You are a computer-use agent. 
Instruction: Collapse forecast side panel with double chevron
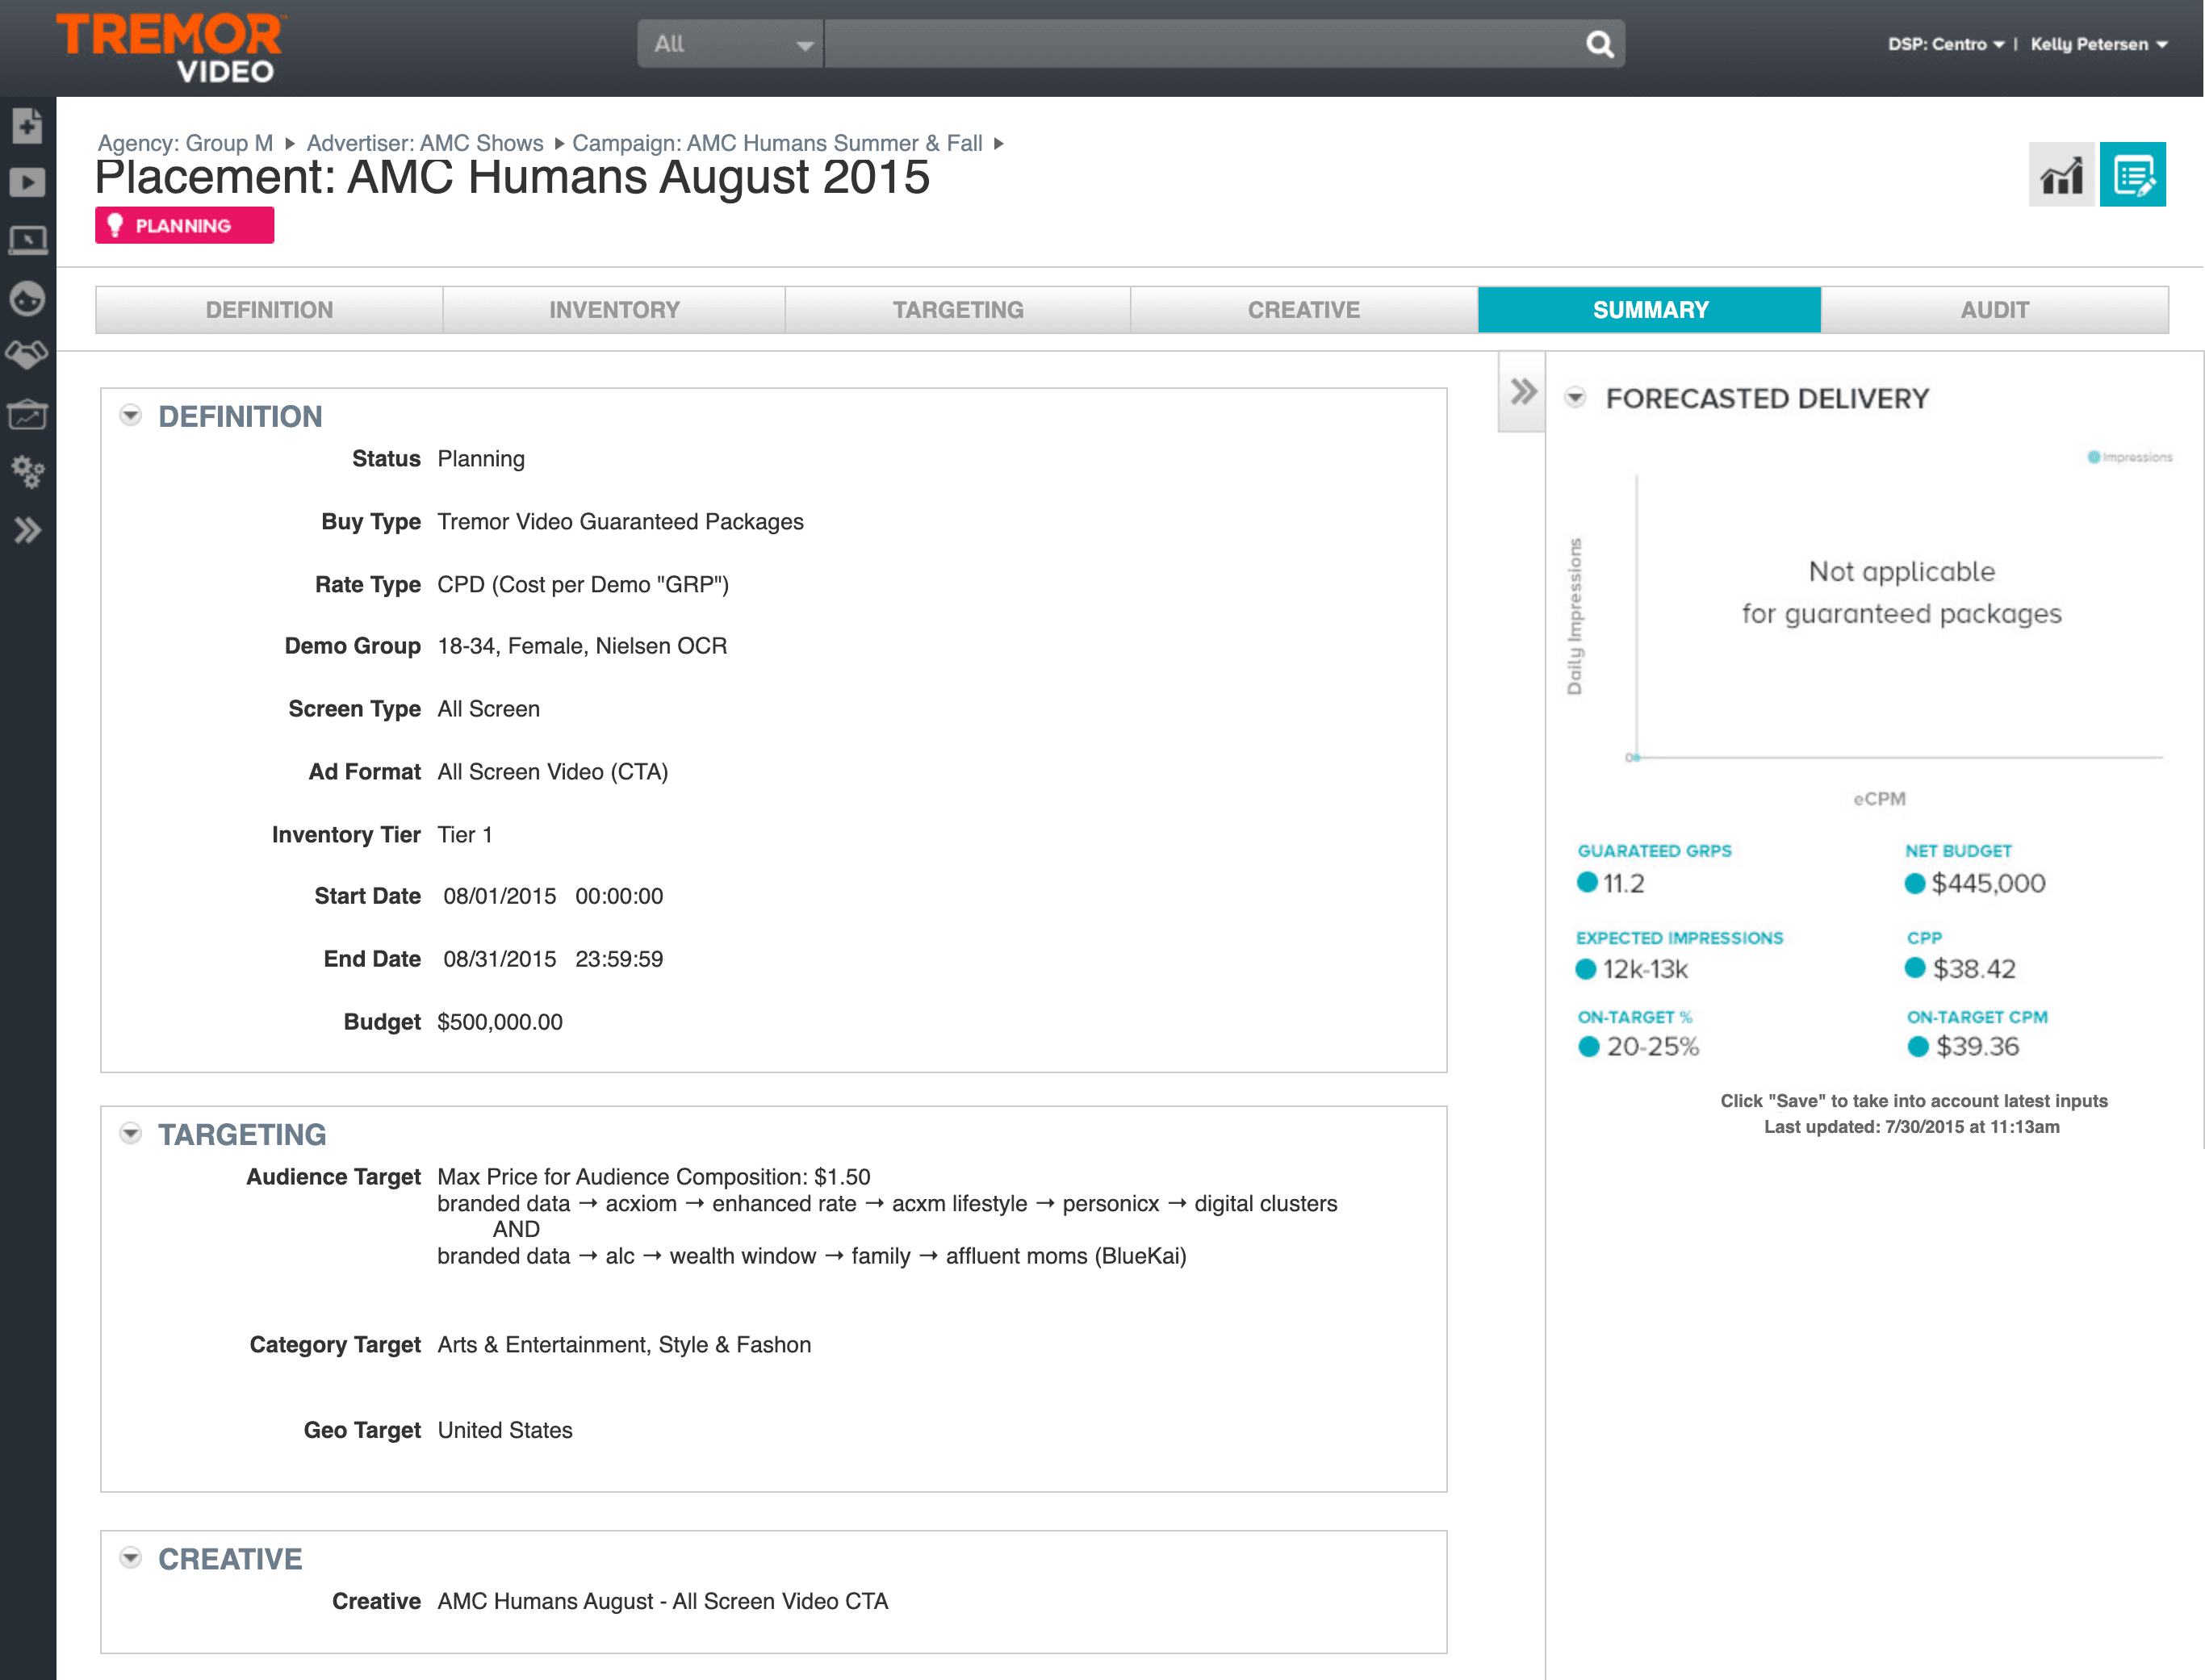1523,391
